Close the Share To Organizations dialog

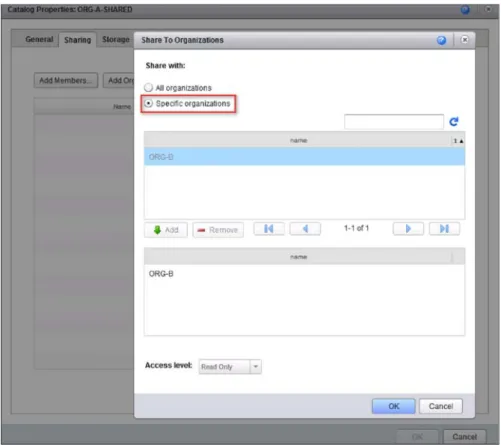pos(464,40)
